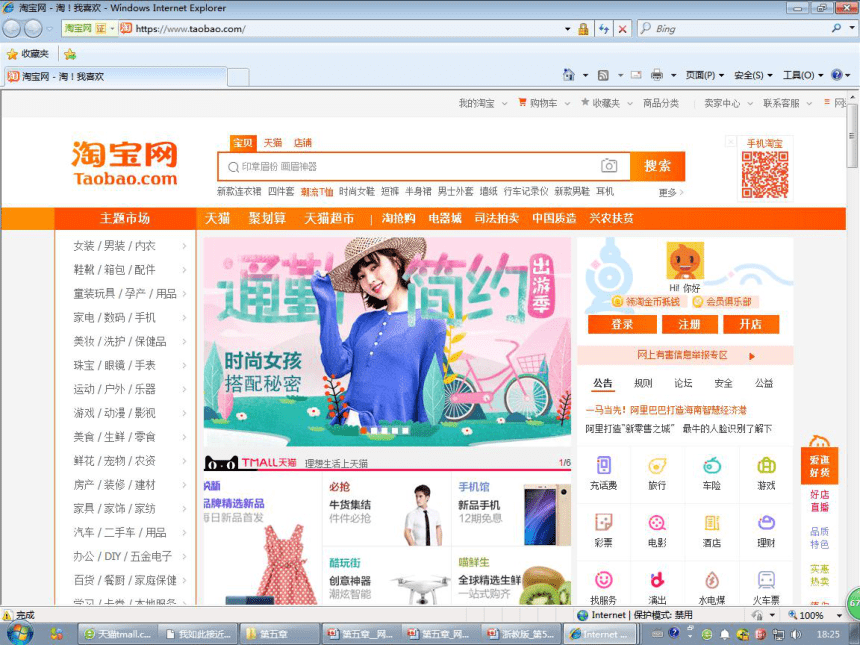The width and height of the screenshot is (860, 645).
Task: Click the IE Help question mark icon
Action: click(836, 75)
